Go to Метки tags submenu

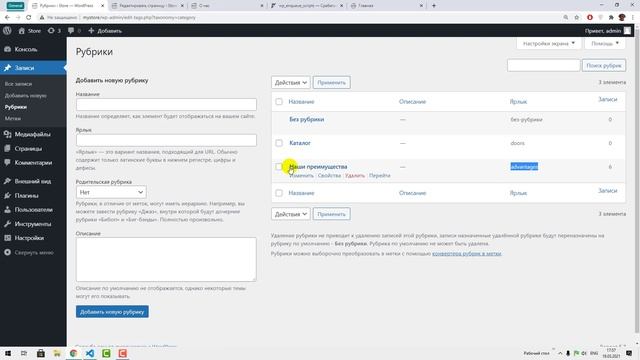[x=13, y=118]
